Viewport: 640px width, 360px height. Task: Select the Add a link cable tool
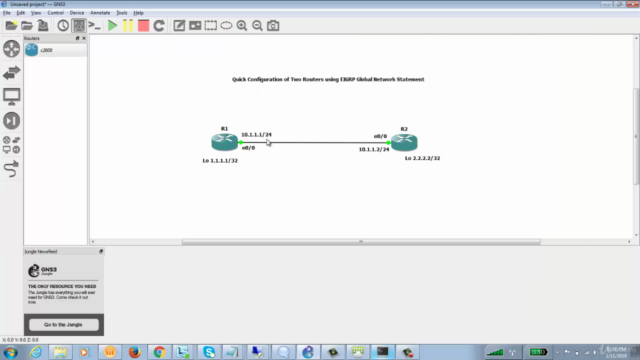(x=11, y=169)
